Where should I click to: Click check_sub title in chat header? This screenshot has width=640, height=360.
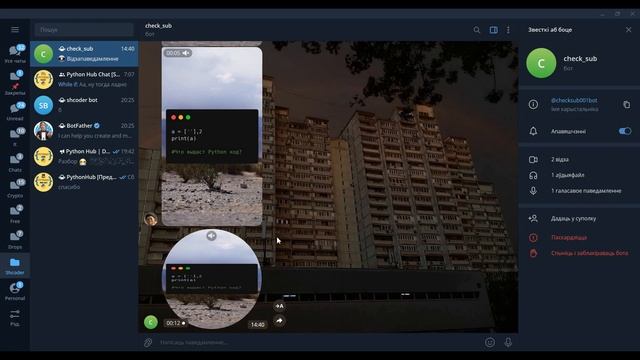click(158, 25)
